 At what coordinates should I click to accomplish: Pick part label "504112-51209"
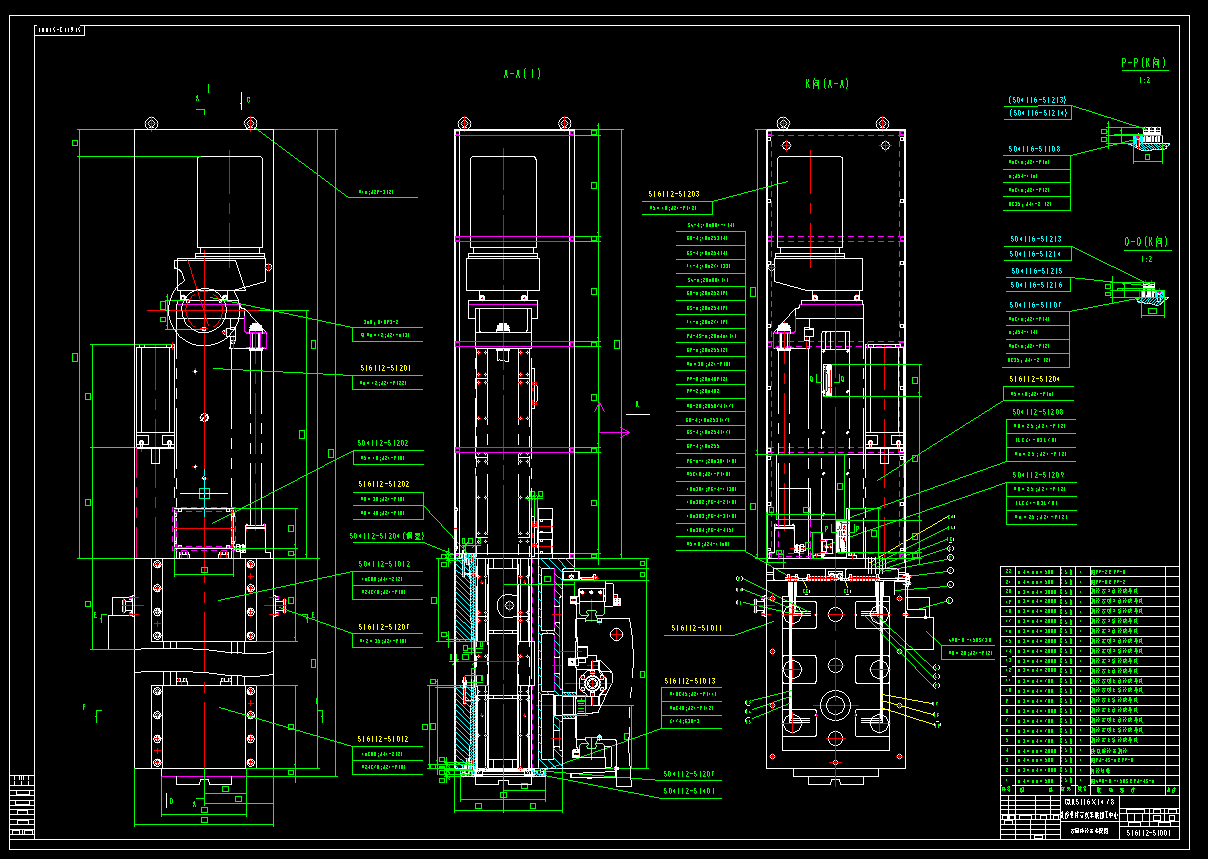click(1038, 475)
